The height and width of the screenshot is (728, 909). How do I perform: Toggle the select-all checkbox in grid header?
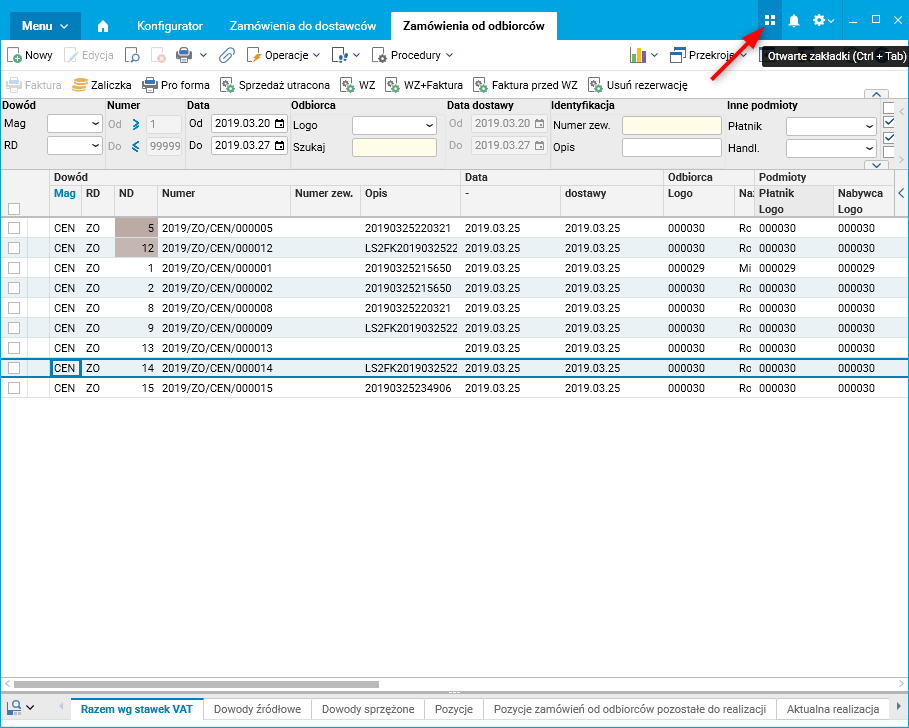14,209
